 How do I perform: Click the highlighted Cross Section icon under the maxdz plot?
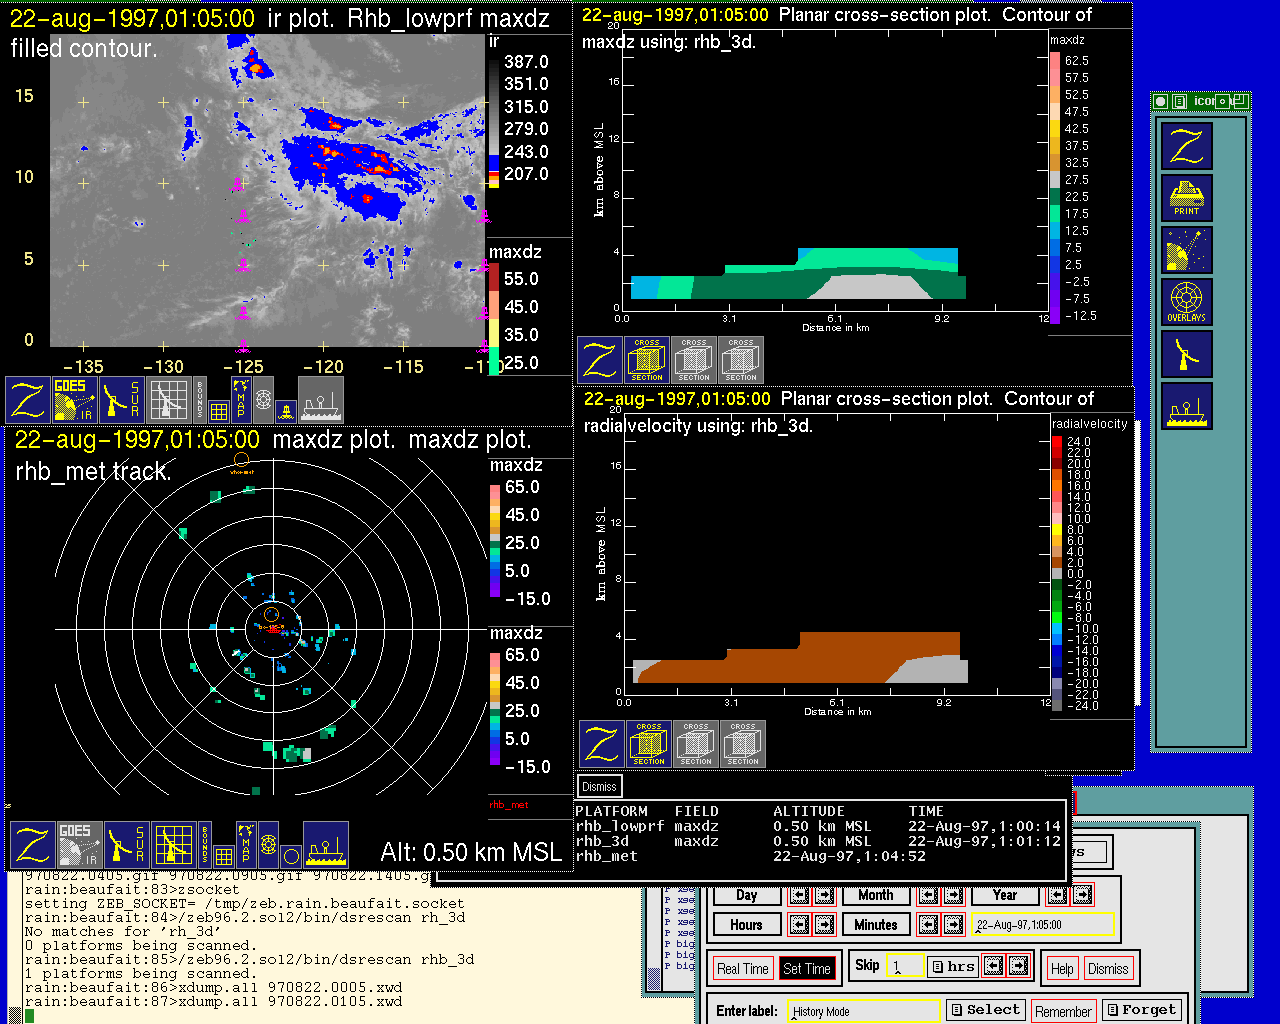coord(647,360)
